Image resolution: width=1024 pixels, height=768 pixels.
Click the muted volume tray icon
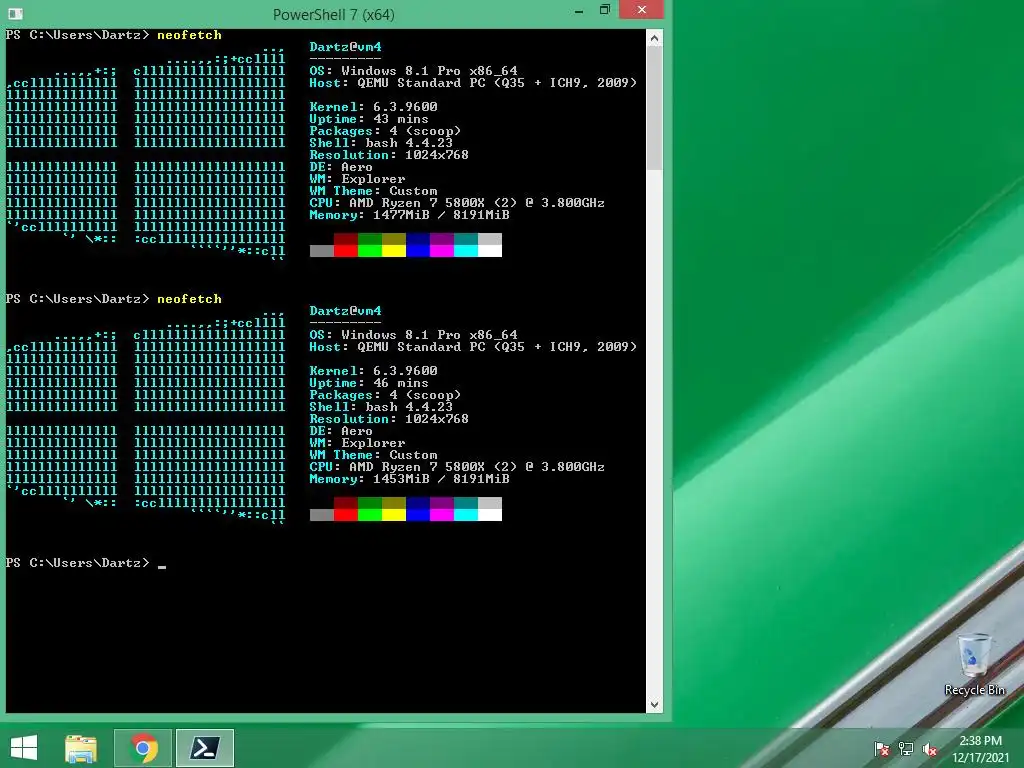930,749
